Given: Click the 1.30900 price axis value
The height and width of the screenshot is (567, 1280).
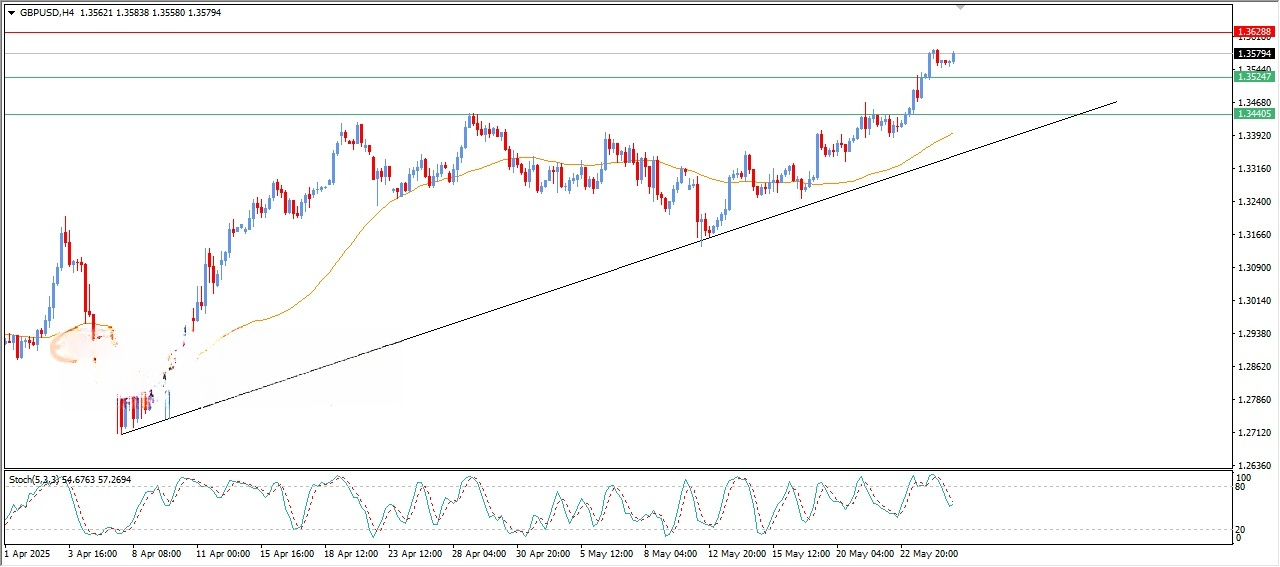Looking at the screenshot, I should tap(1254, 268).
